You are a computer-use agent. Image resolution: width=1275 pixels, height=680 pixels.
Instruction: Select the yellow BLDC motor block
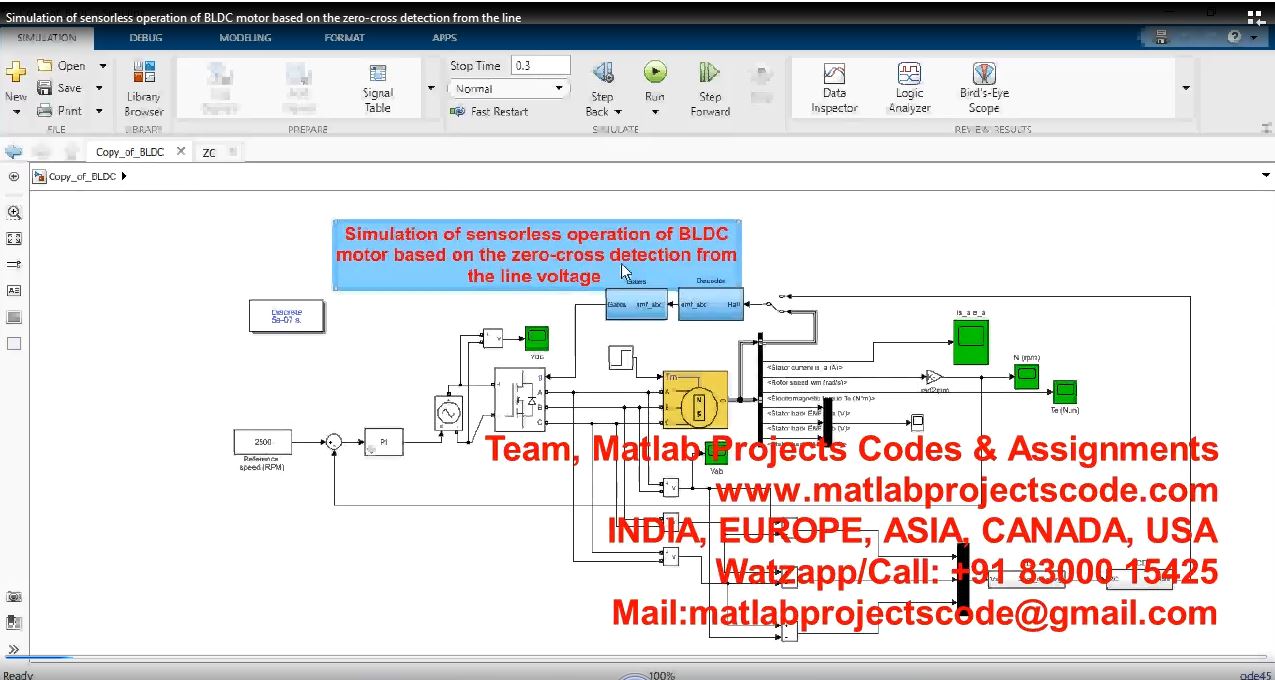pos(695,400)
